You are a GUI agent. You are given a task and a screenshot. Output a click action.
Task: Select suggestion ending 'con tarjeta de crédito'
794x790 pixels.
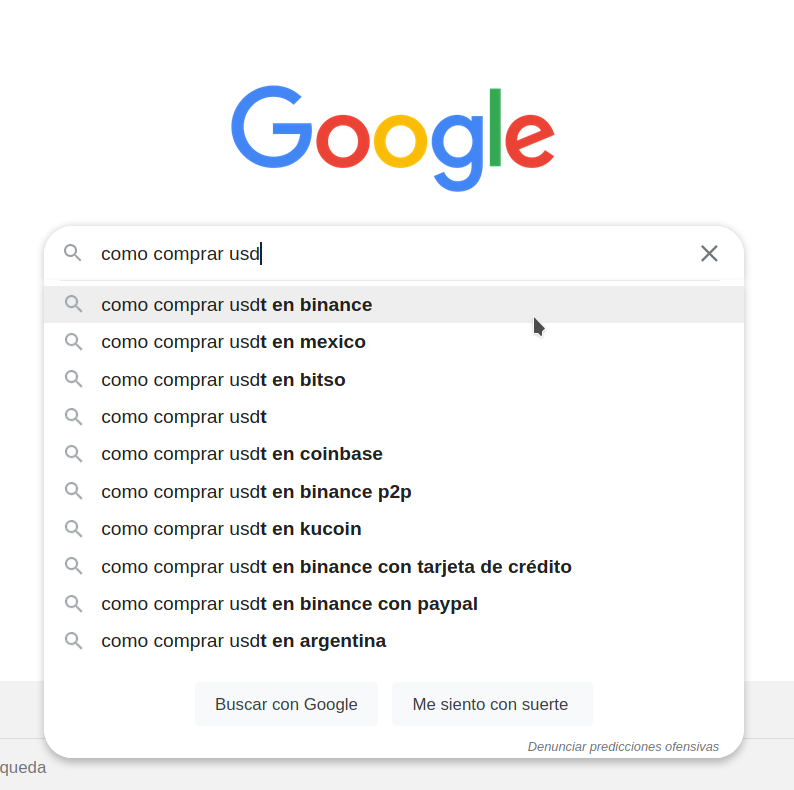(x=394, y=566)
